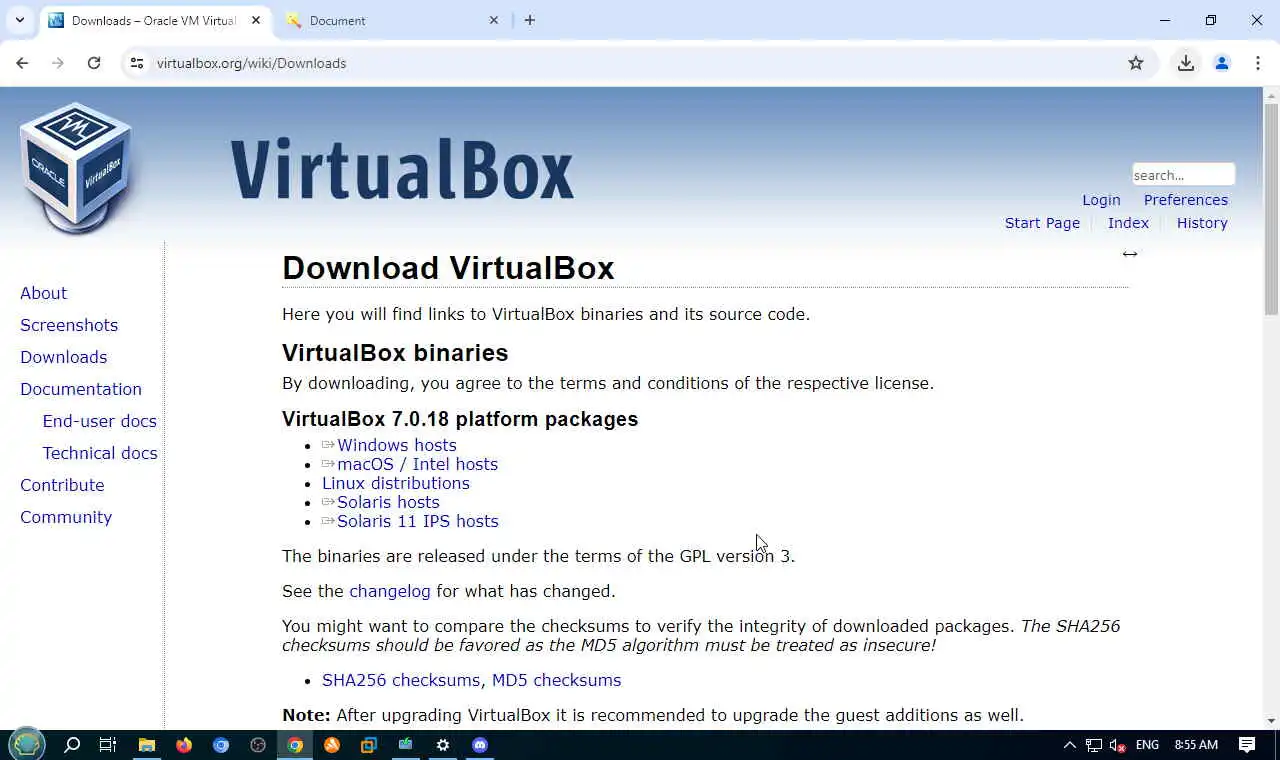
Task: Click the browser forward arrow
Action: click(x=58, y=63)
